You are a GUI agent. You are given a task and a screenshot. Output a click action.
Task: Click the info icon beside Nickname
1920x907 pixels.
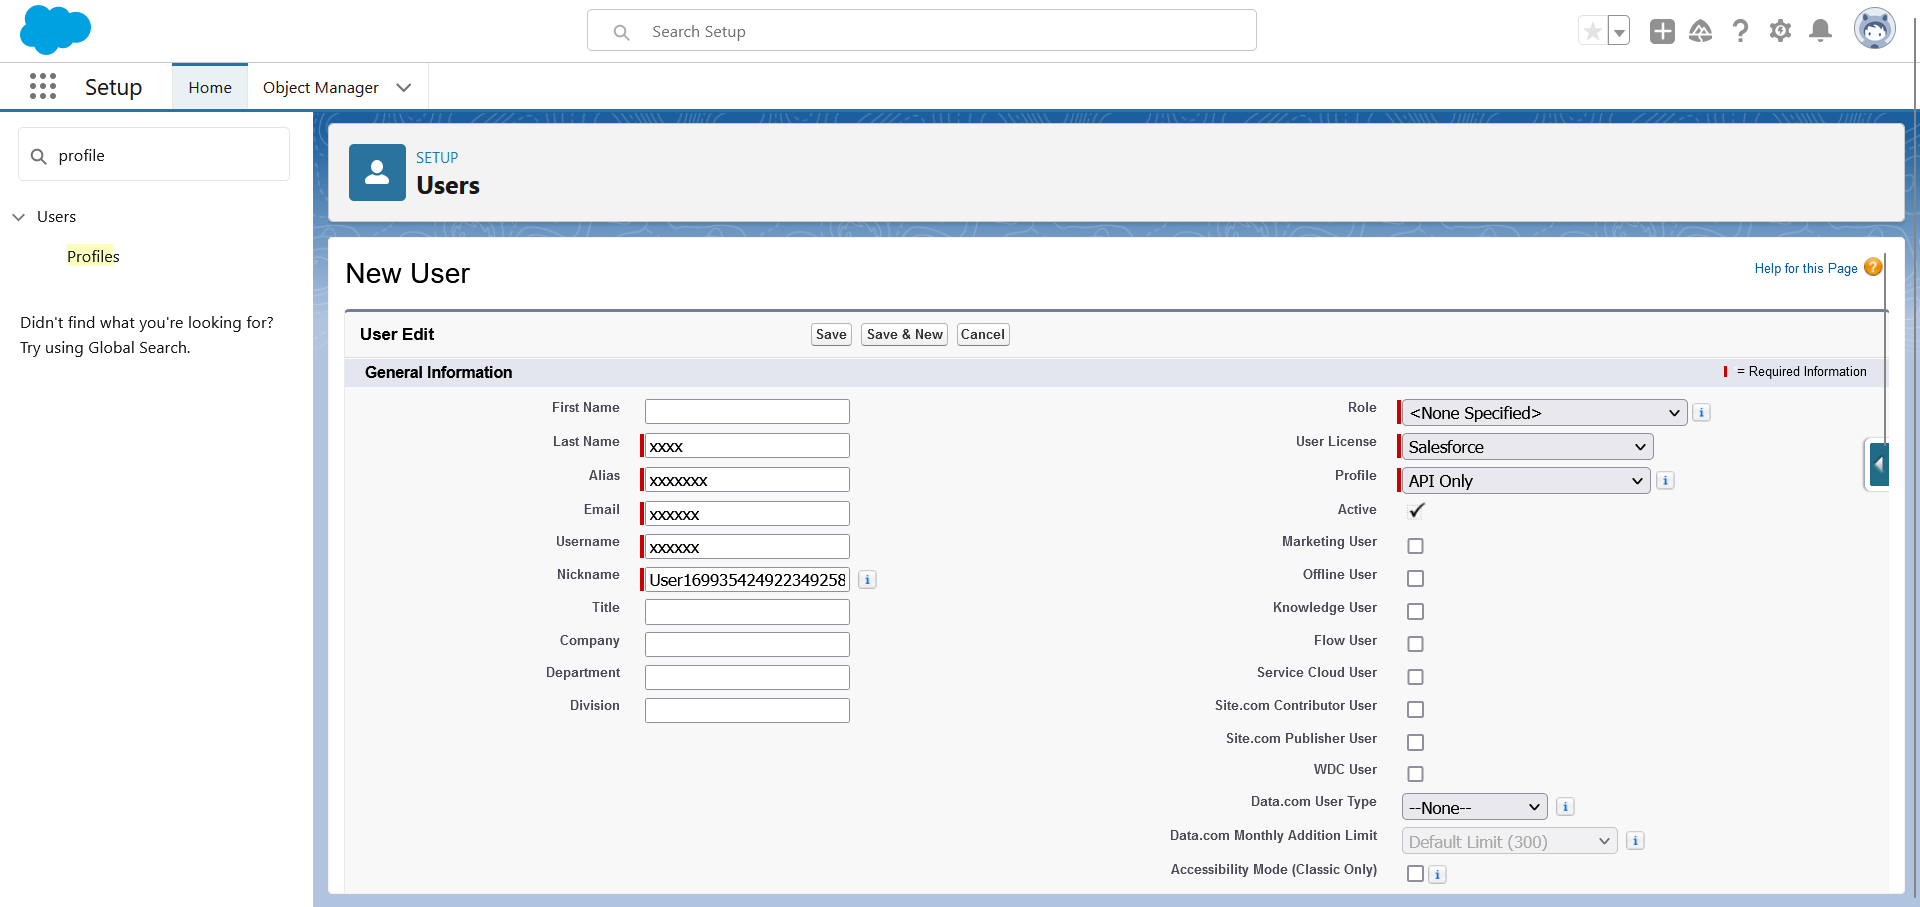867,580
